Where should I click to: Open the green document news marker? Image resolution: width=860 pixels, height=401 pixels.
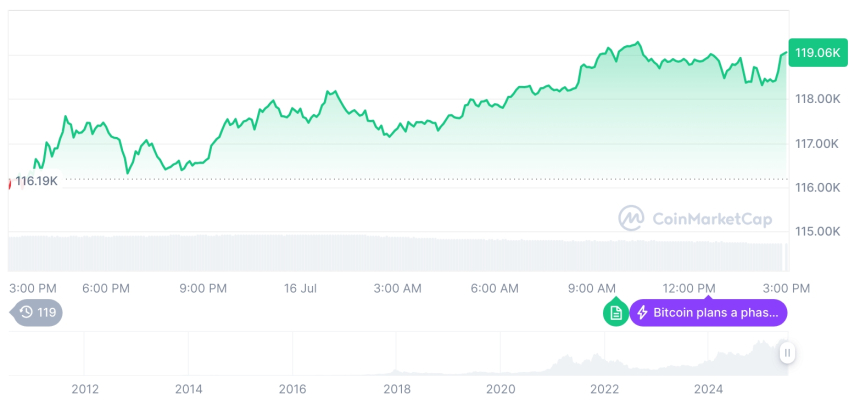coord(616,313)
